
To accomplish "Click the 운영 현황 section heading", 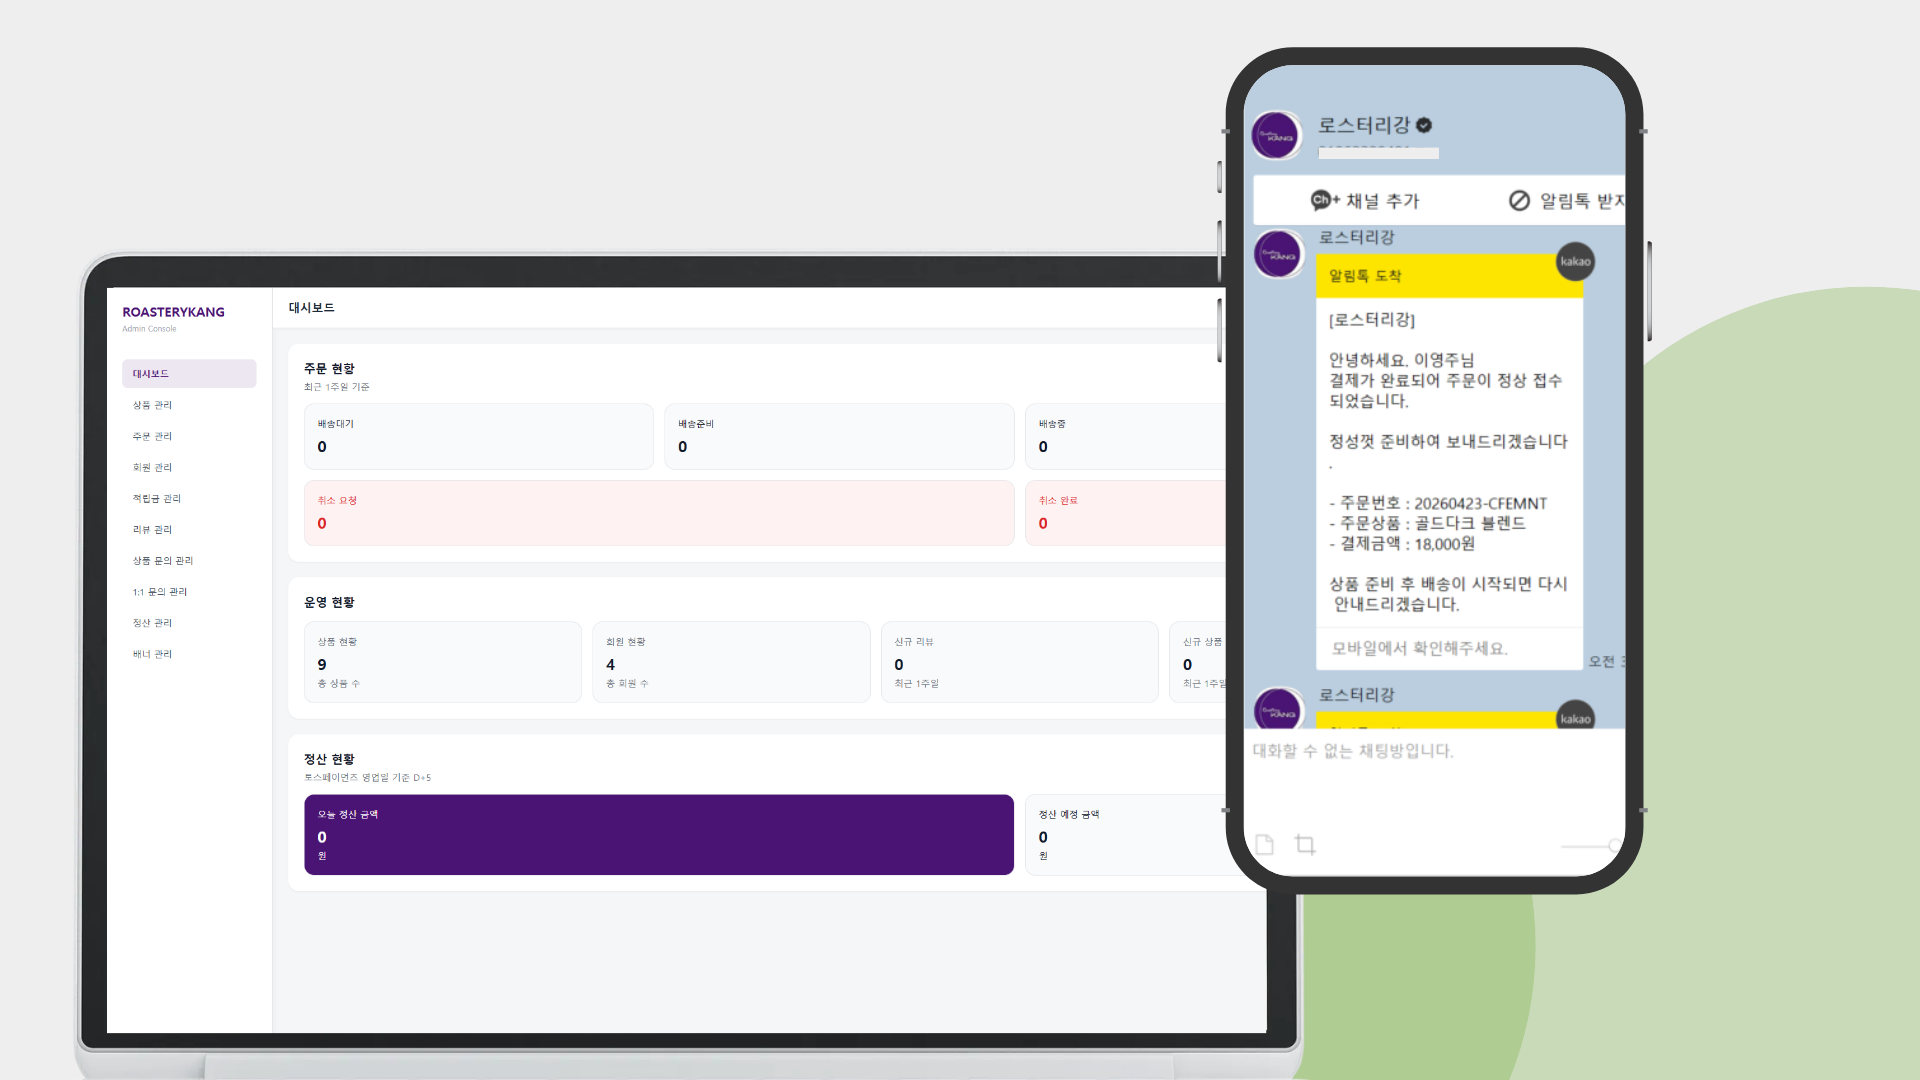I will 329,603.
